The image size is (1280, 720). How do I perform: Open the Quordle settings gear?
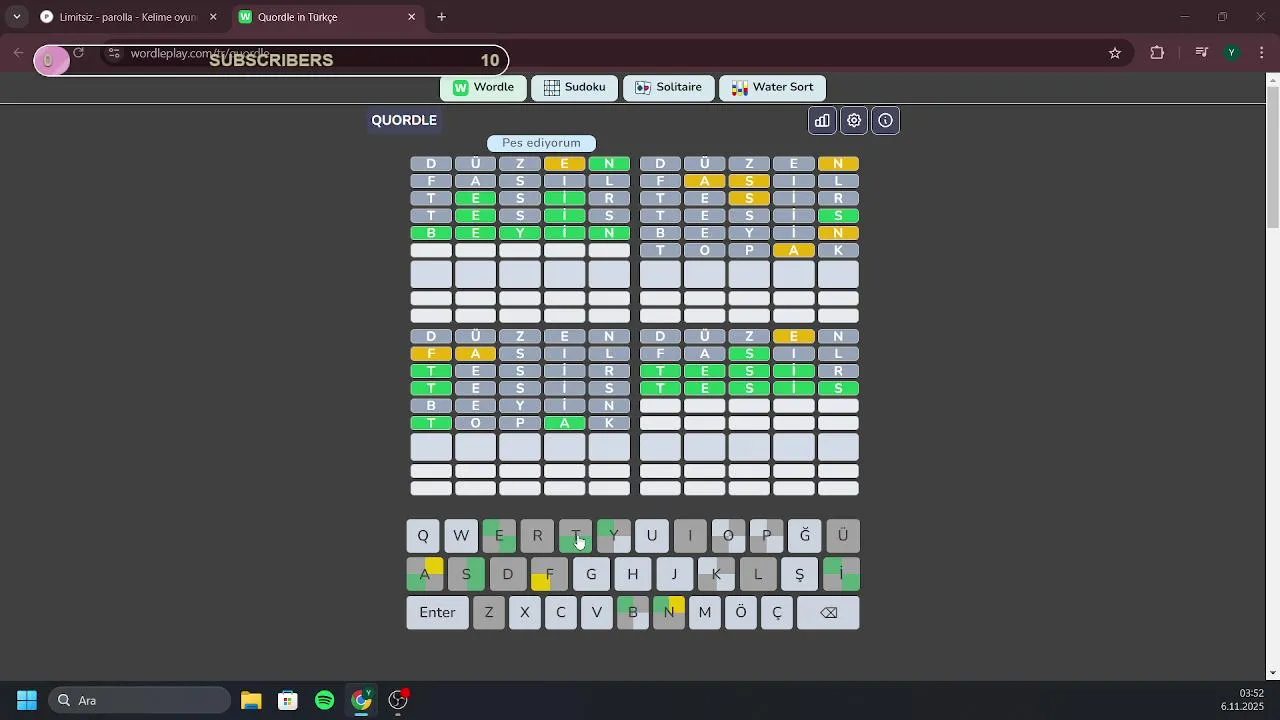(854, 121)
